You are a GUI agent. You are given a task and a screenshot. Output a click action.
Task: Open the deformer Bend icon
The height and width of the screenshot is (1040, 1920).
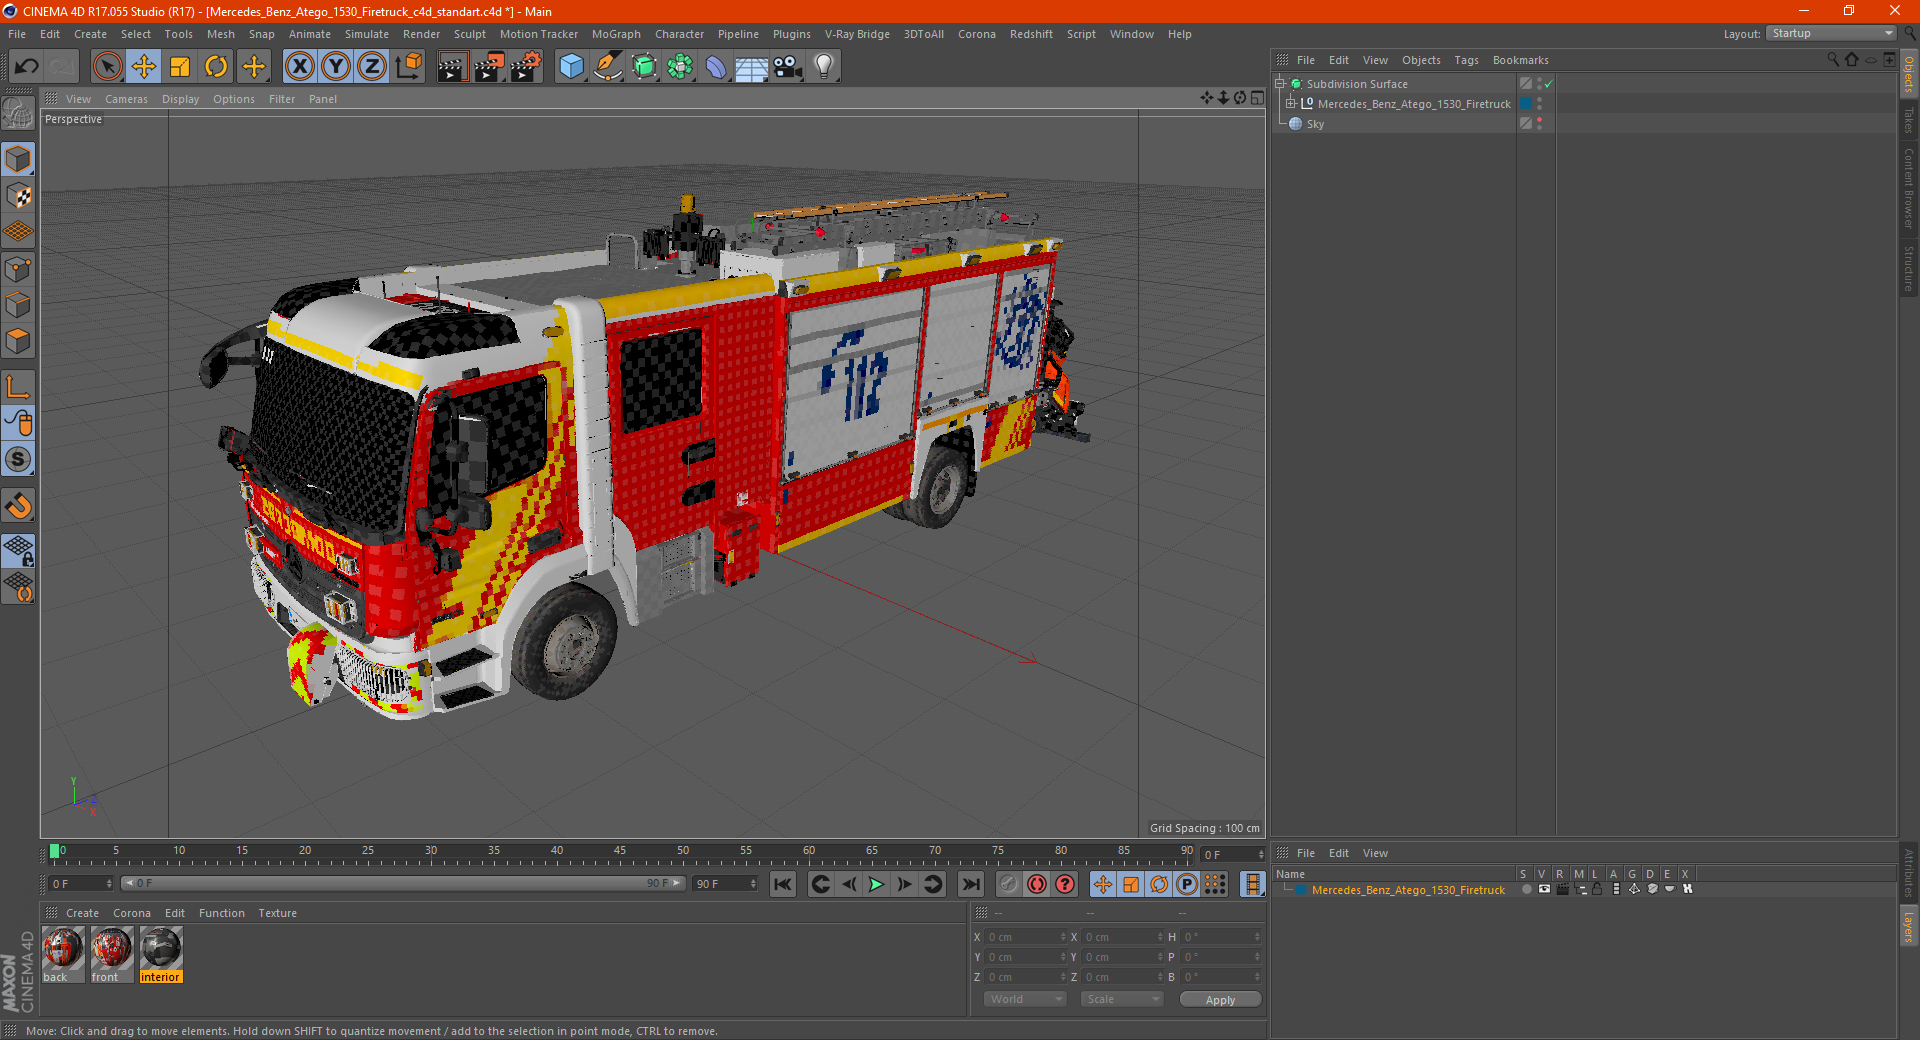tap(716, 67)
